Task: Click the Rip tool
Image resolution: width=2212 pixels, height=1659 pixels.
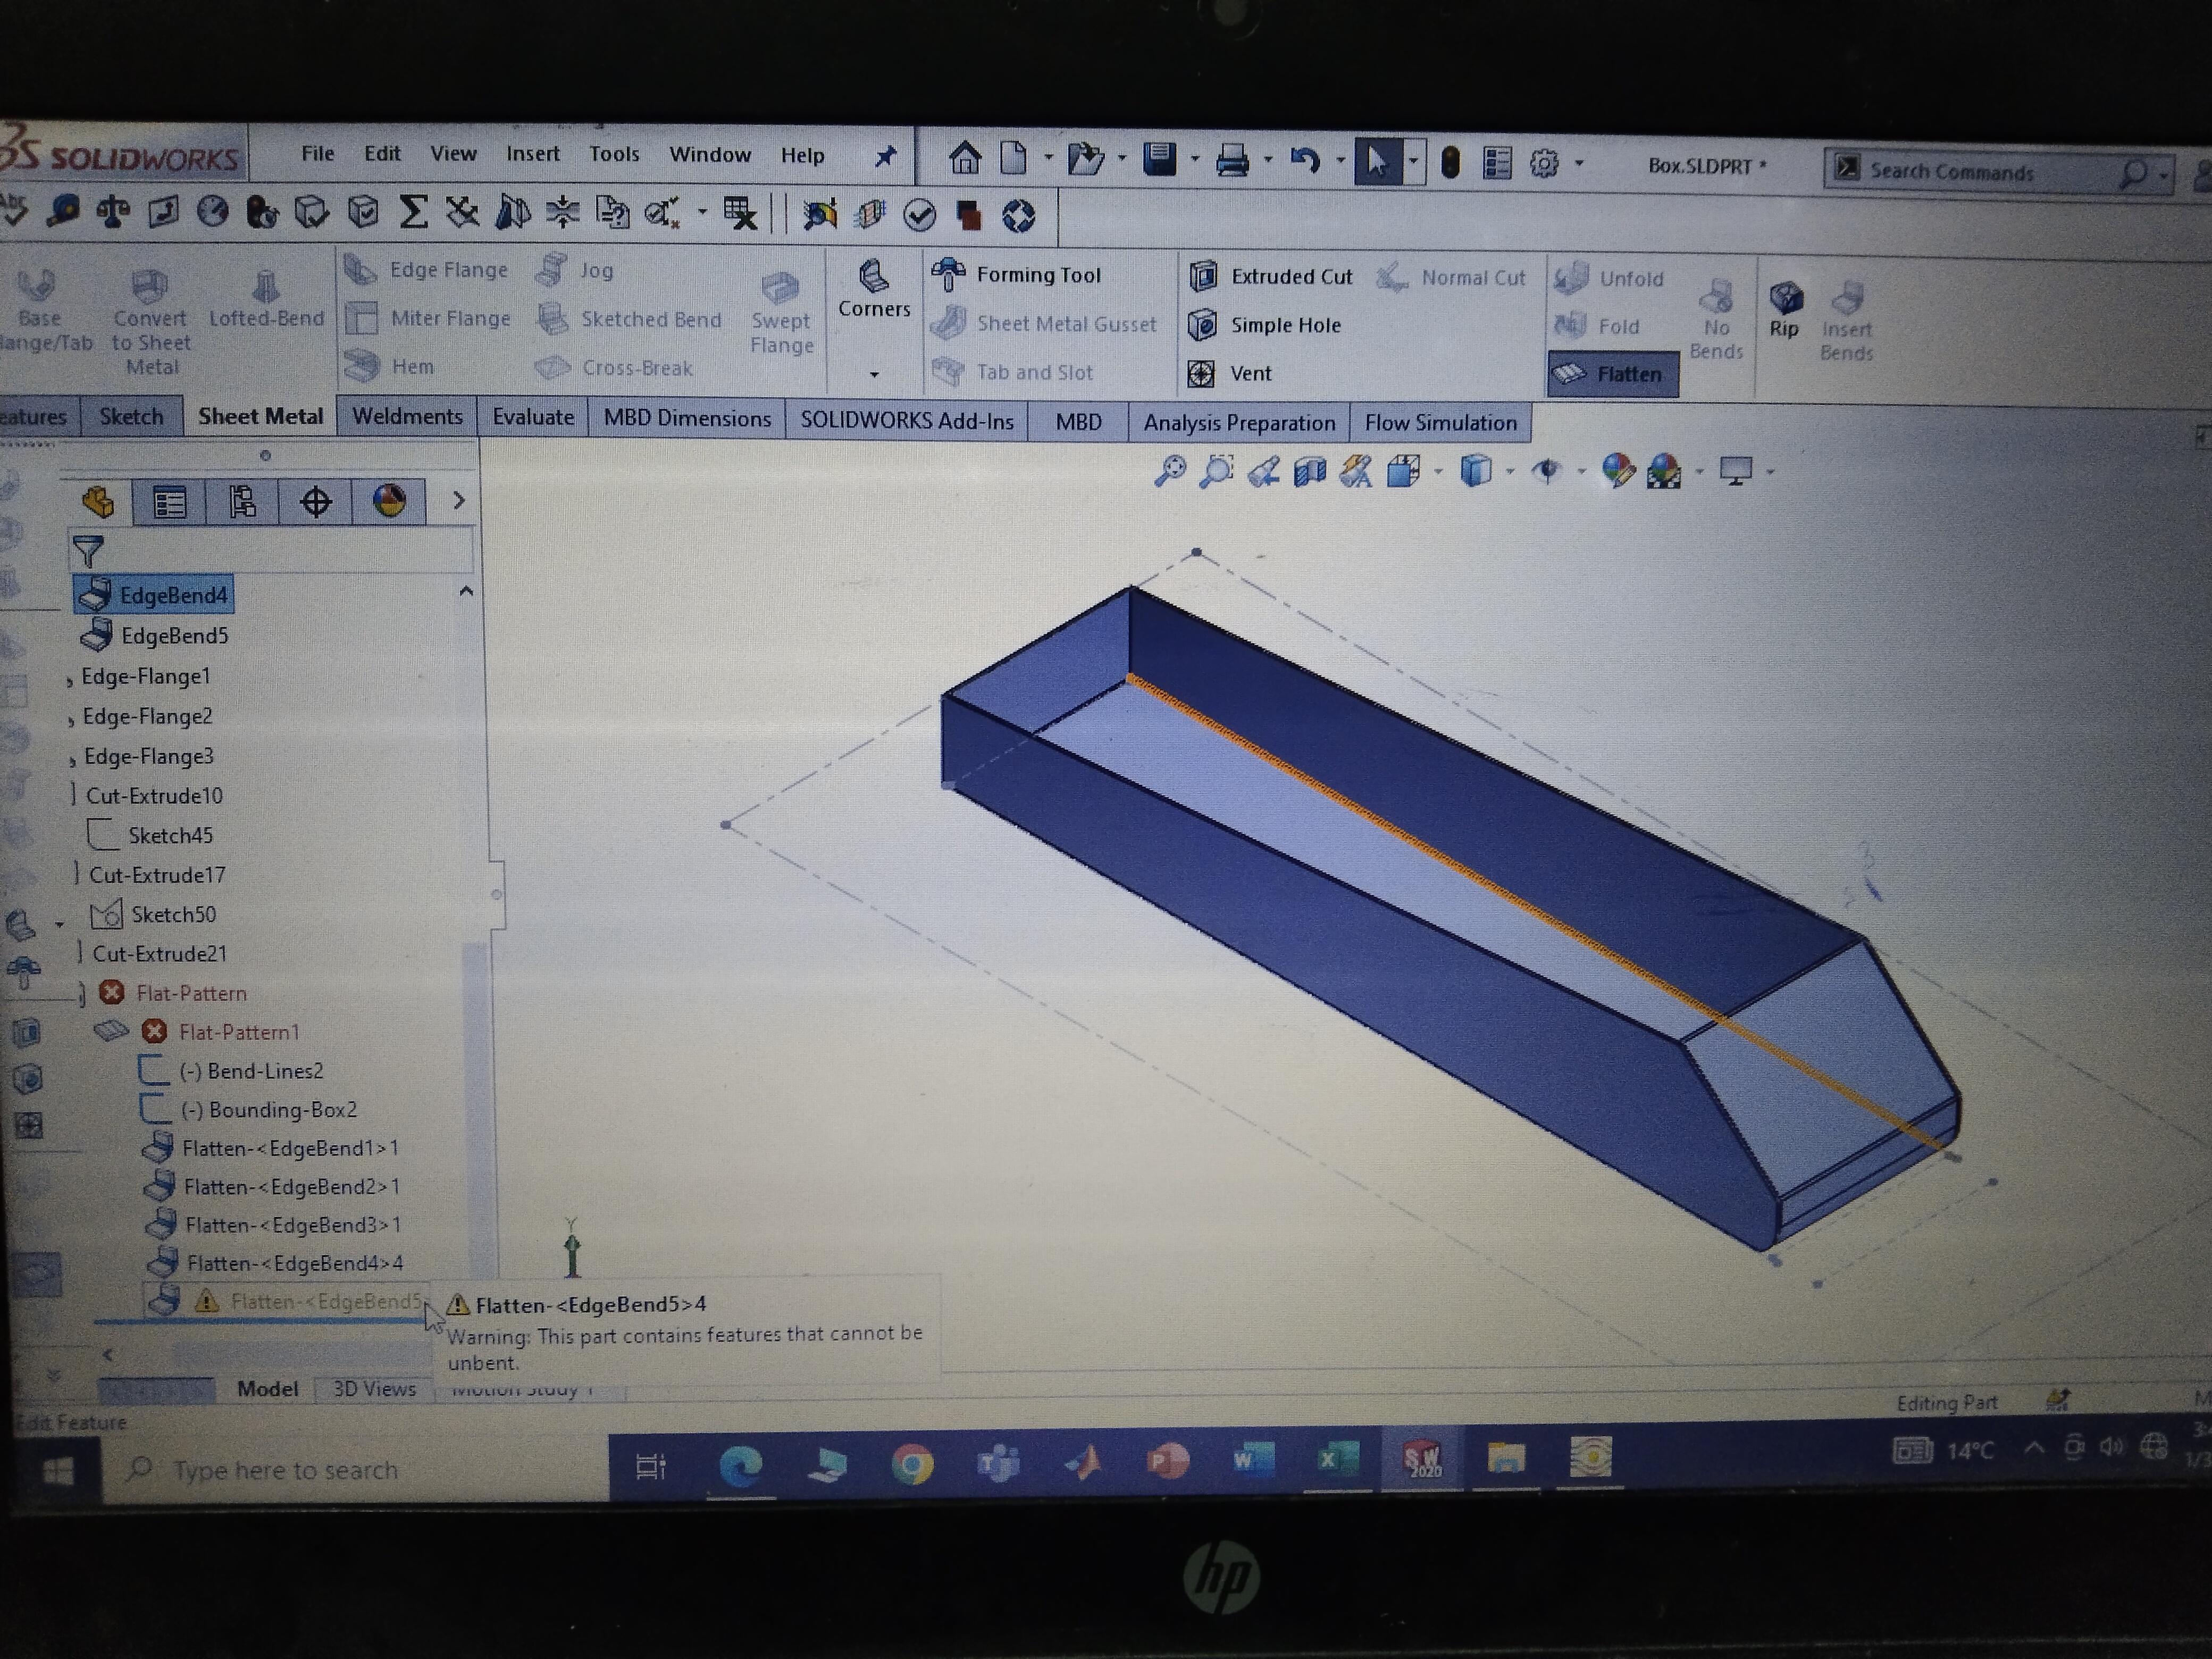Action: pos(1785,310)
